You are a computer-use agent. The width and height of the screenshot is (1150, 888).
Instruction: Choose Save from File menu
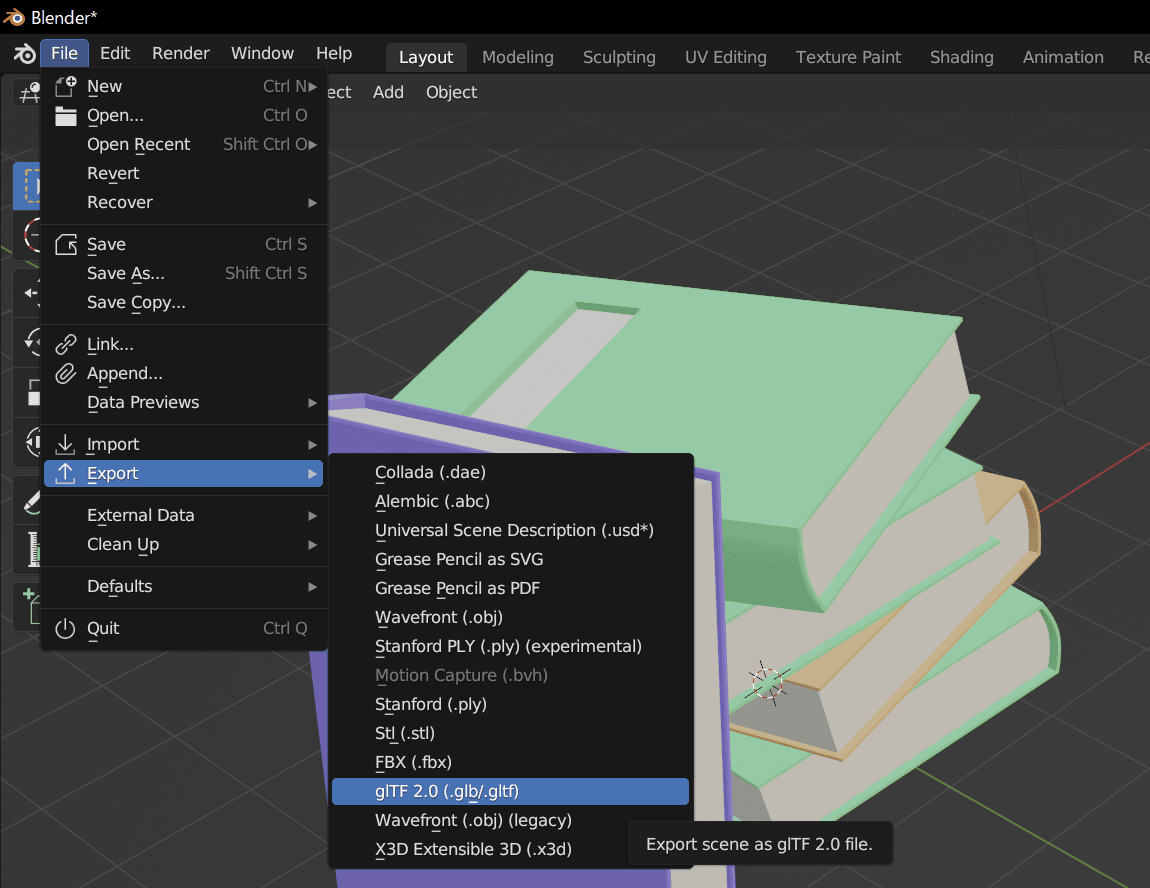pos(183,244)
